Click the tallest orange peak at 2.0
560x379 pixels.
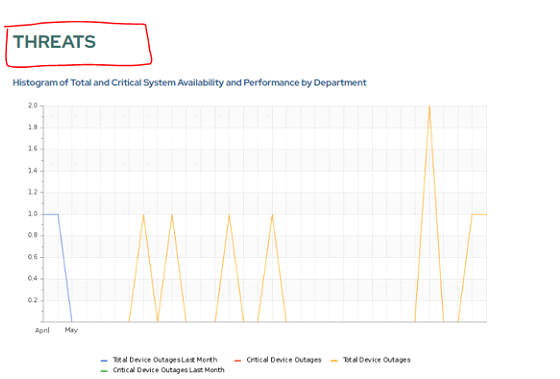(x=429, y=106)
